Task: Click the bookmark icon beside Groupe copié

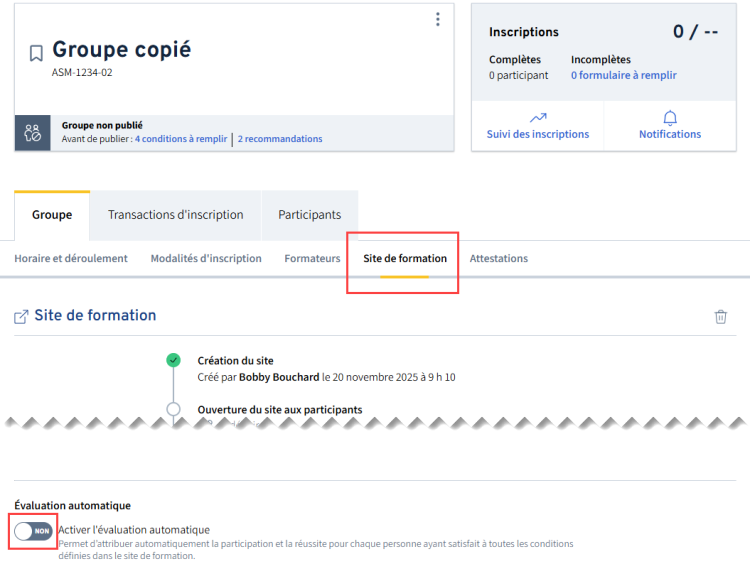Action: pos(36,53)
